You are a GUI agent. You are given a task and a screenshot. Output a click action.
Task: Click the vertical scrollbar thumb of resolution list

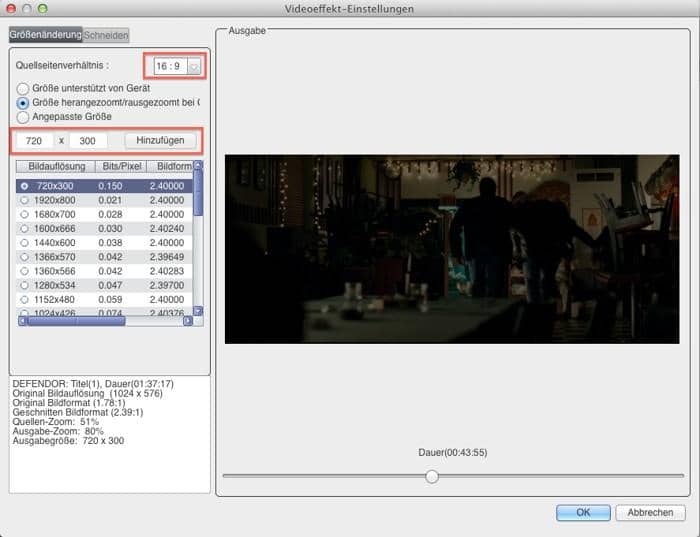[x=198, y=193]
